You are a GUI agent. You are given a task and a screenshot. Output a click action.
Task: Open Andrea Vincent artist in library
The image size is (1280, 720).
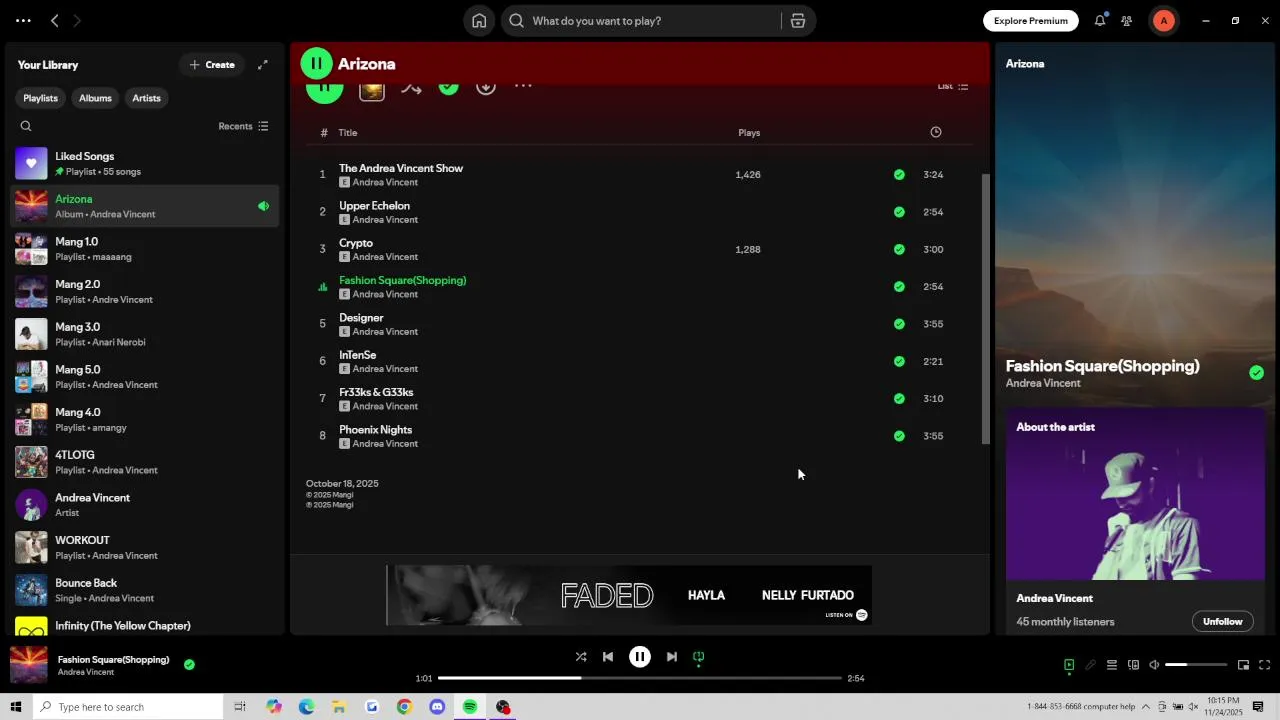tap(145, 505)
